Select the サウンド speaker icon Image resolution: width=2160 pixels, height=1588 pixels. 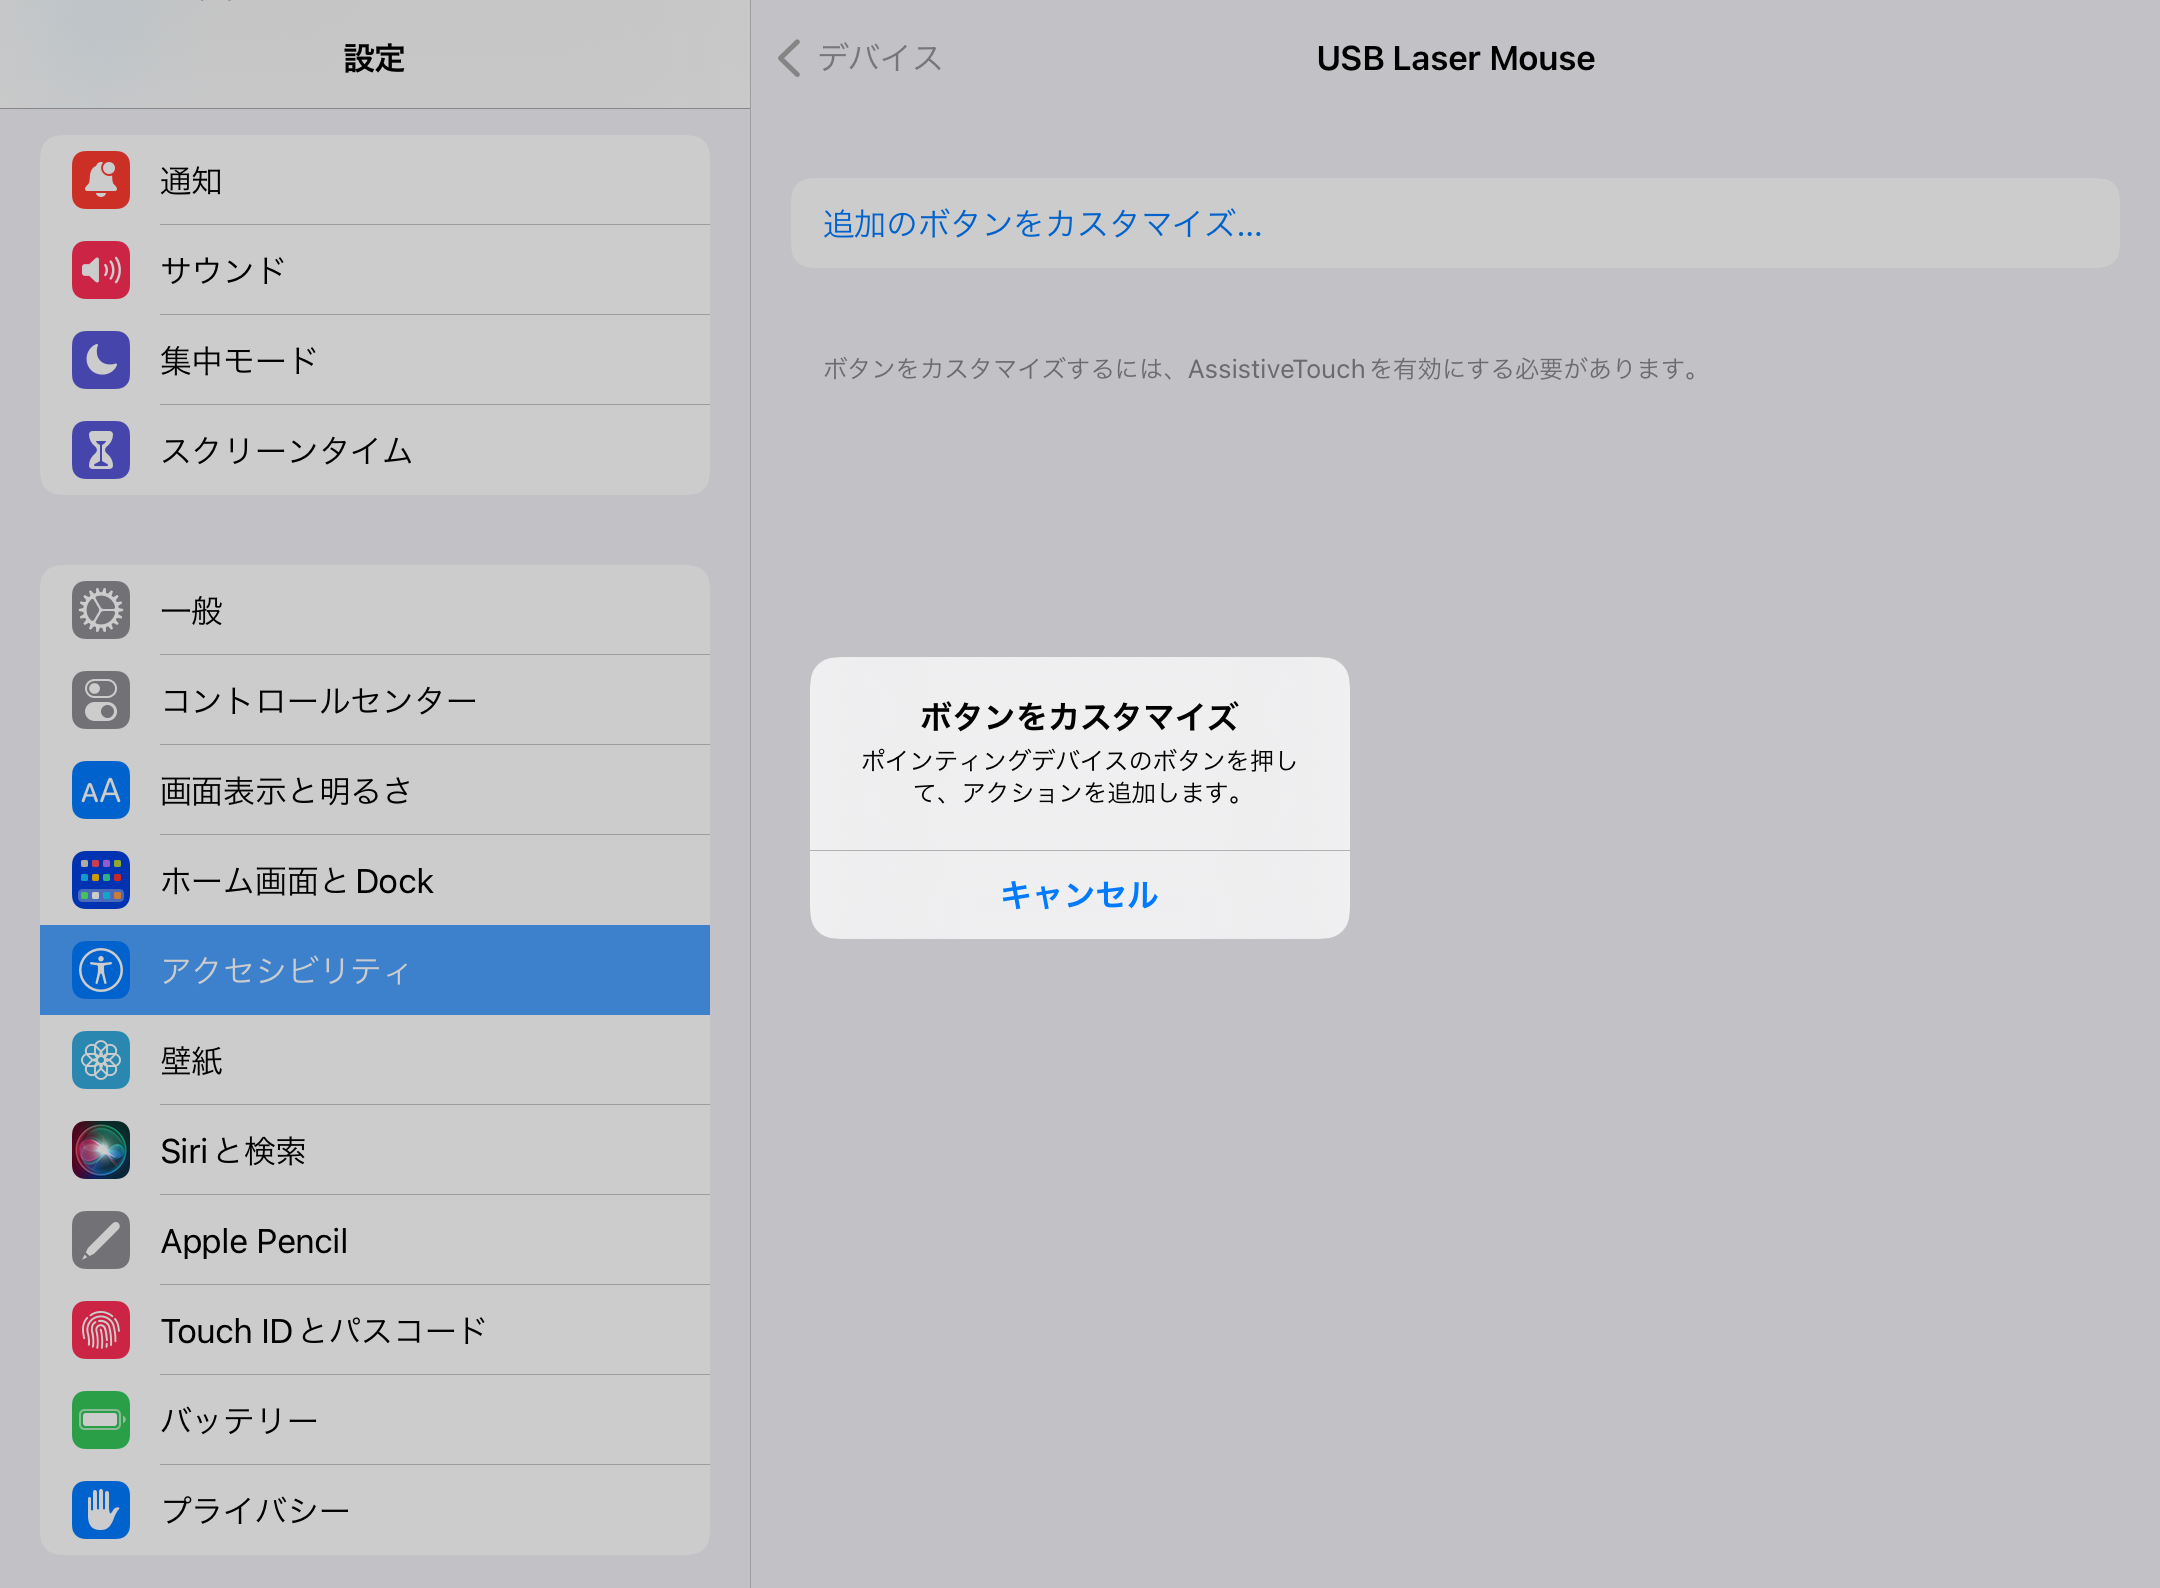pyautogui.click(x=100, y=270)
